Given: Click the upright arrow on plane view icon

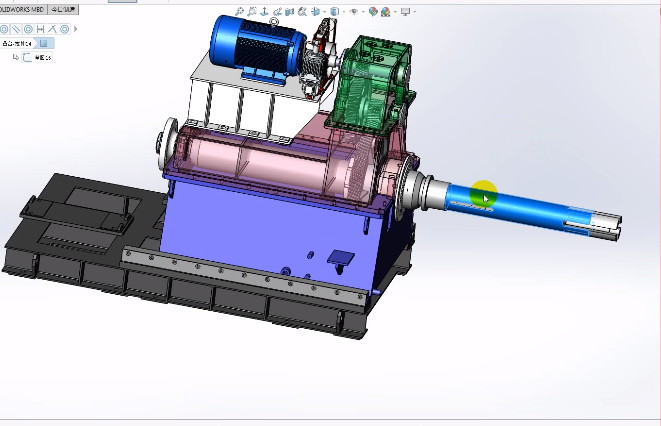Looking at the screenshot, I should [x=264, y=11].
